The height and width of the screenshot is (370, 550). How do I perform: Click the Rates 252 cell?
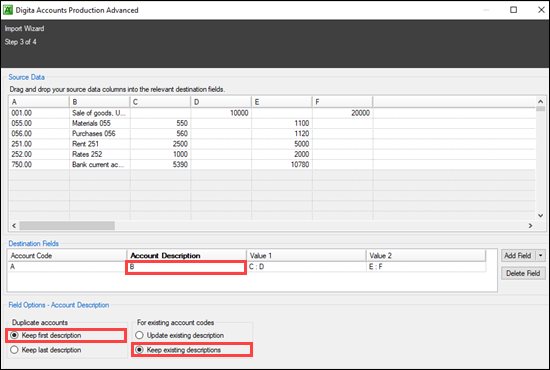click(x=100, y=154)
